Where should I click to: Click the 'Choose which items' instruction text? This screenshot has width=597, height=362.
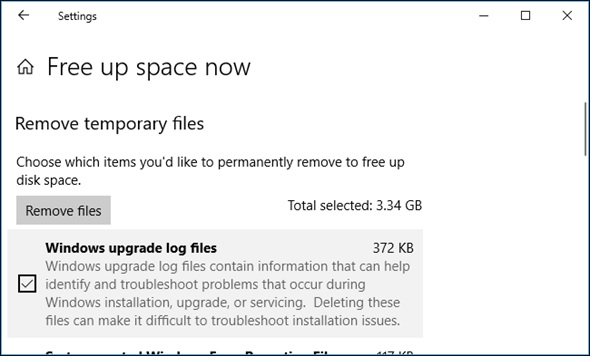tap(210, 171)
